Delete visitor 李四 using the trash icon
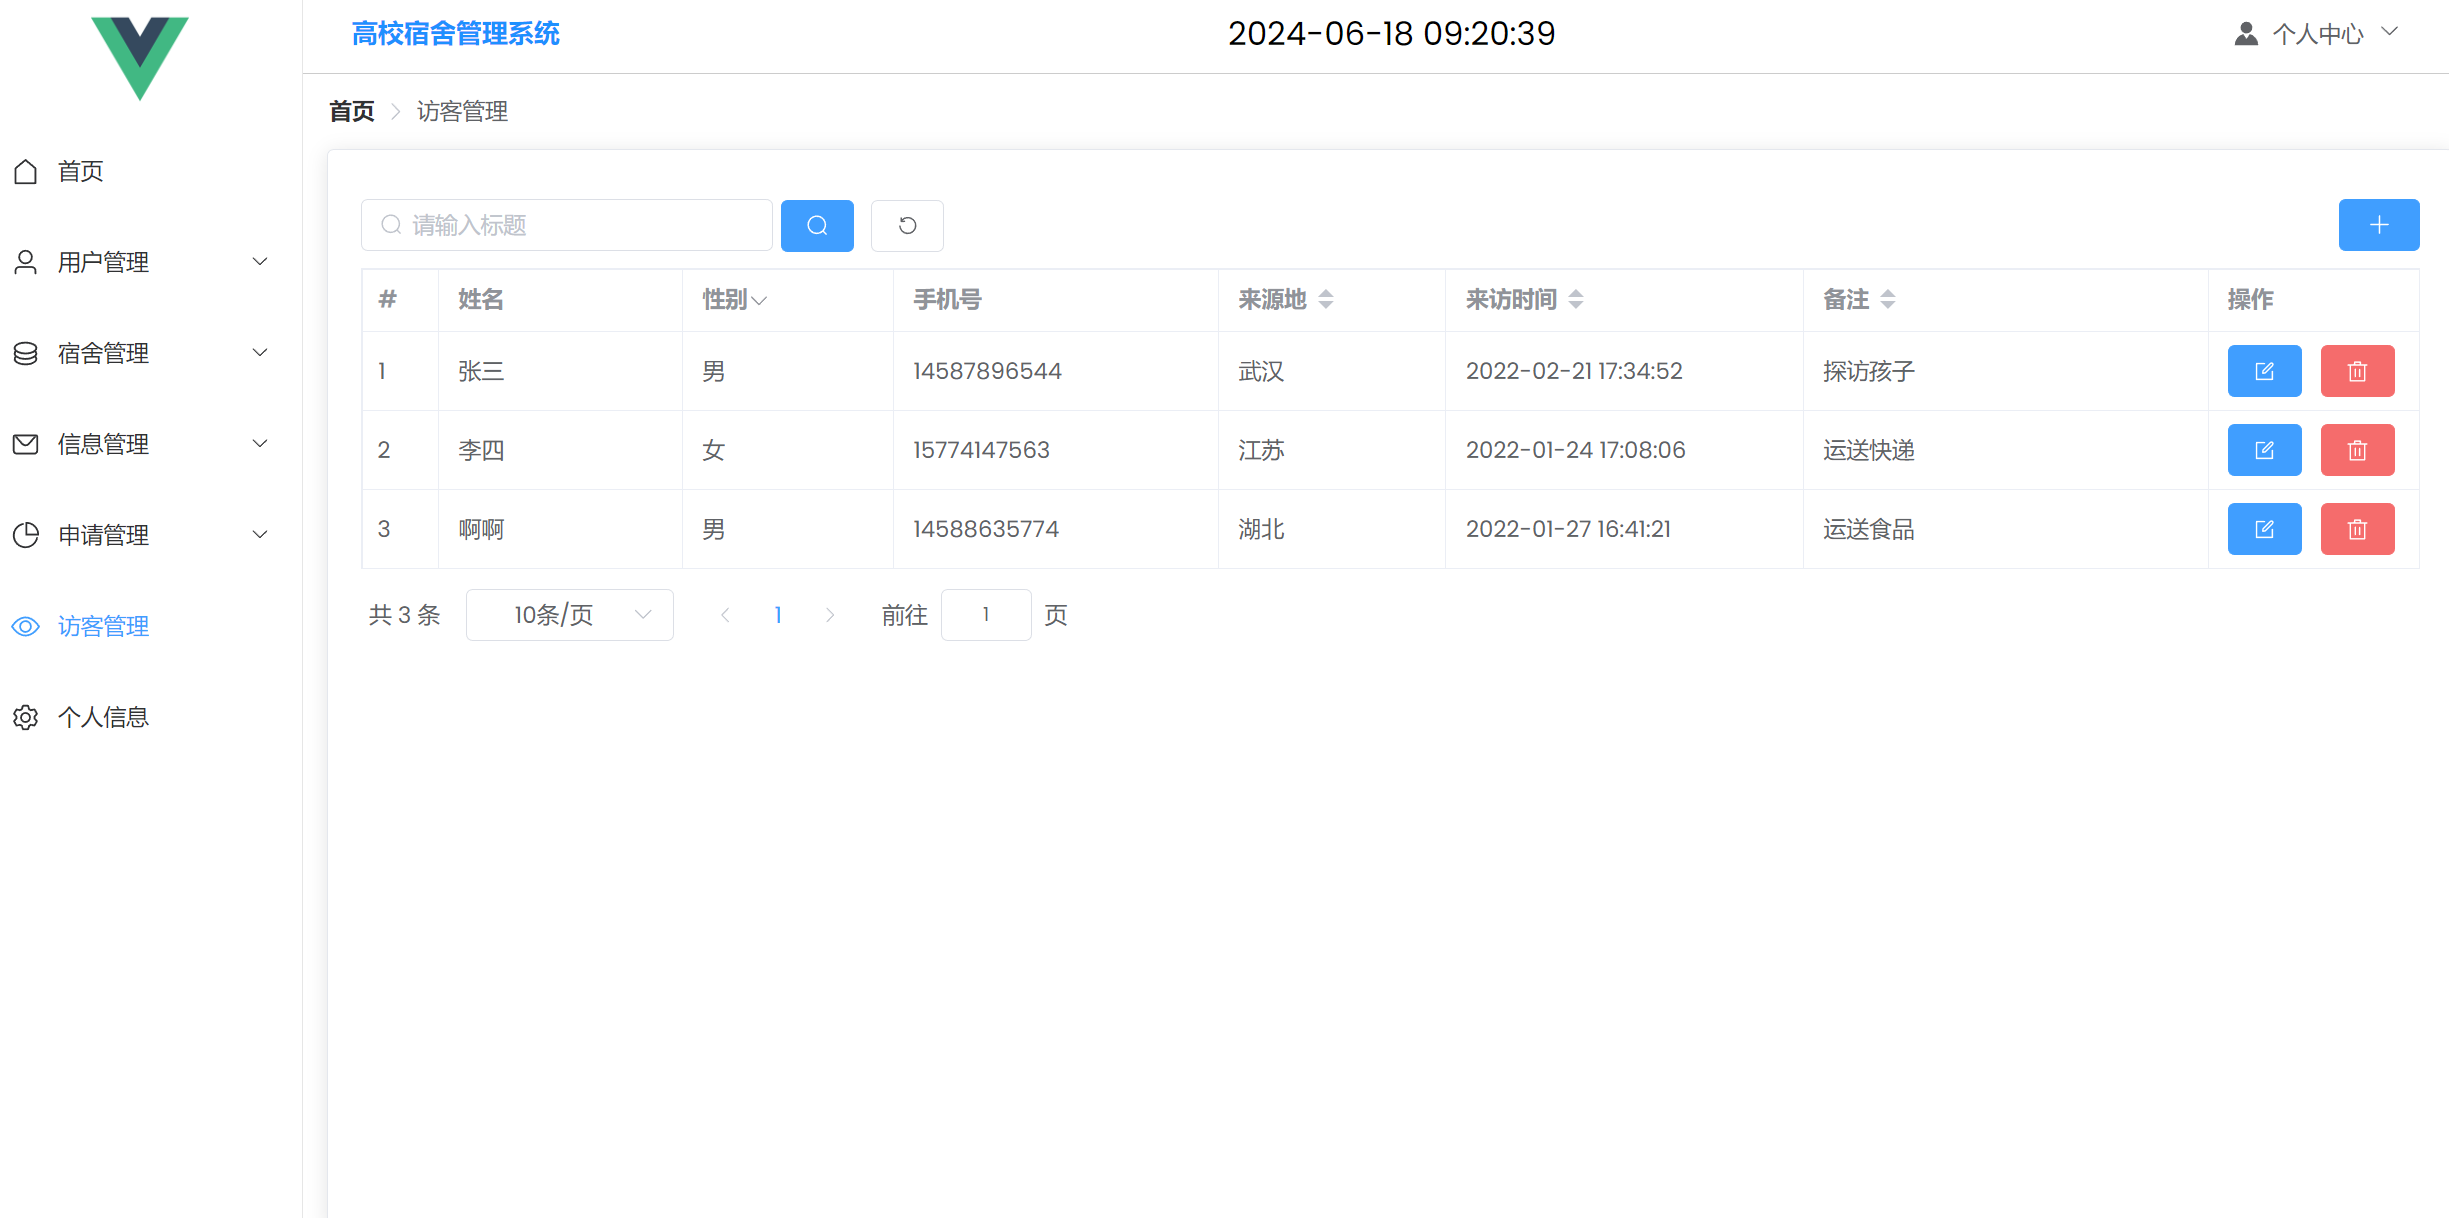2449x1218 pixels. coord(2357,449)
